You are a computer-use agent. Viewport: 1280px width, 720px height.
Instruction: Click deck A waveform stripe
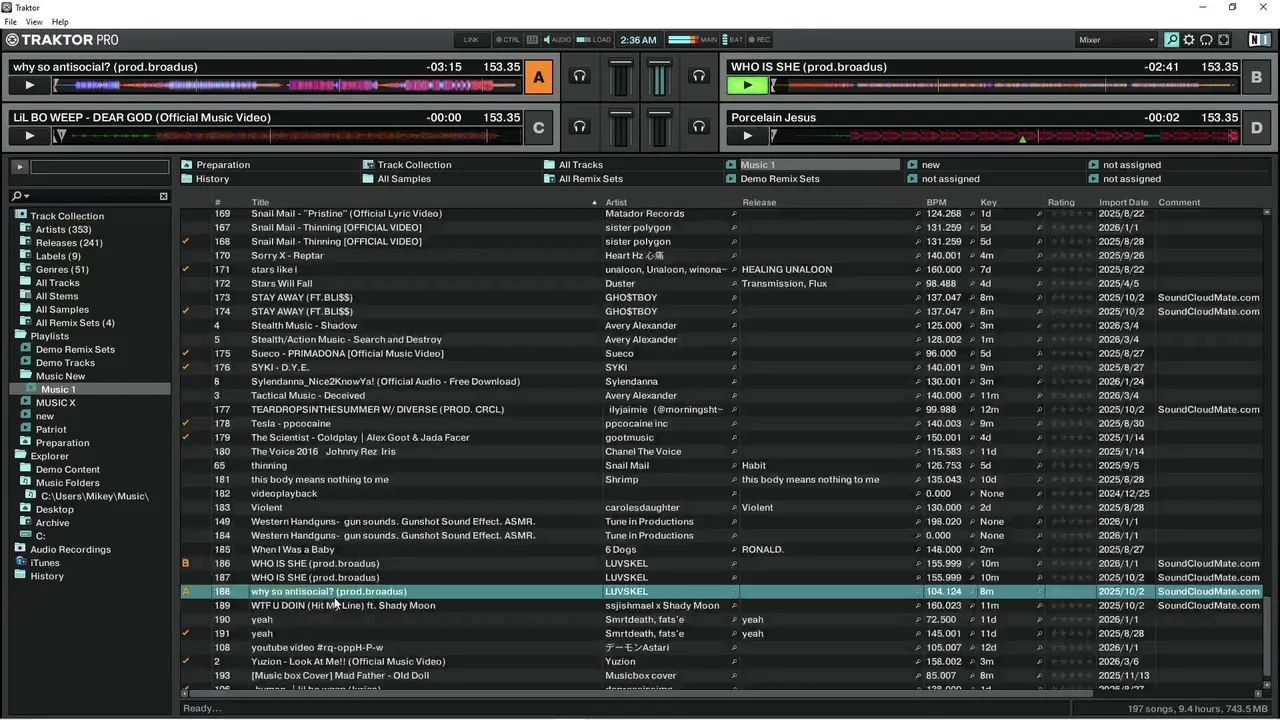288,86
